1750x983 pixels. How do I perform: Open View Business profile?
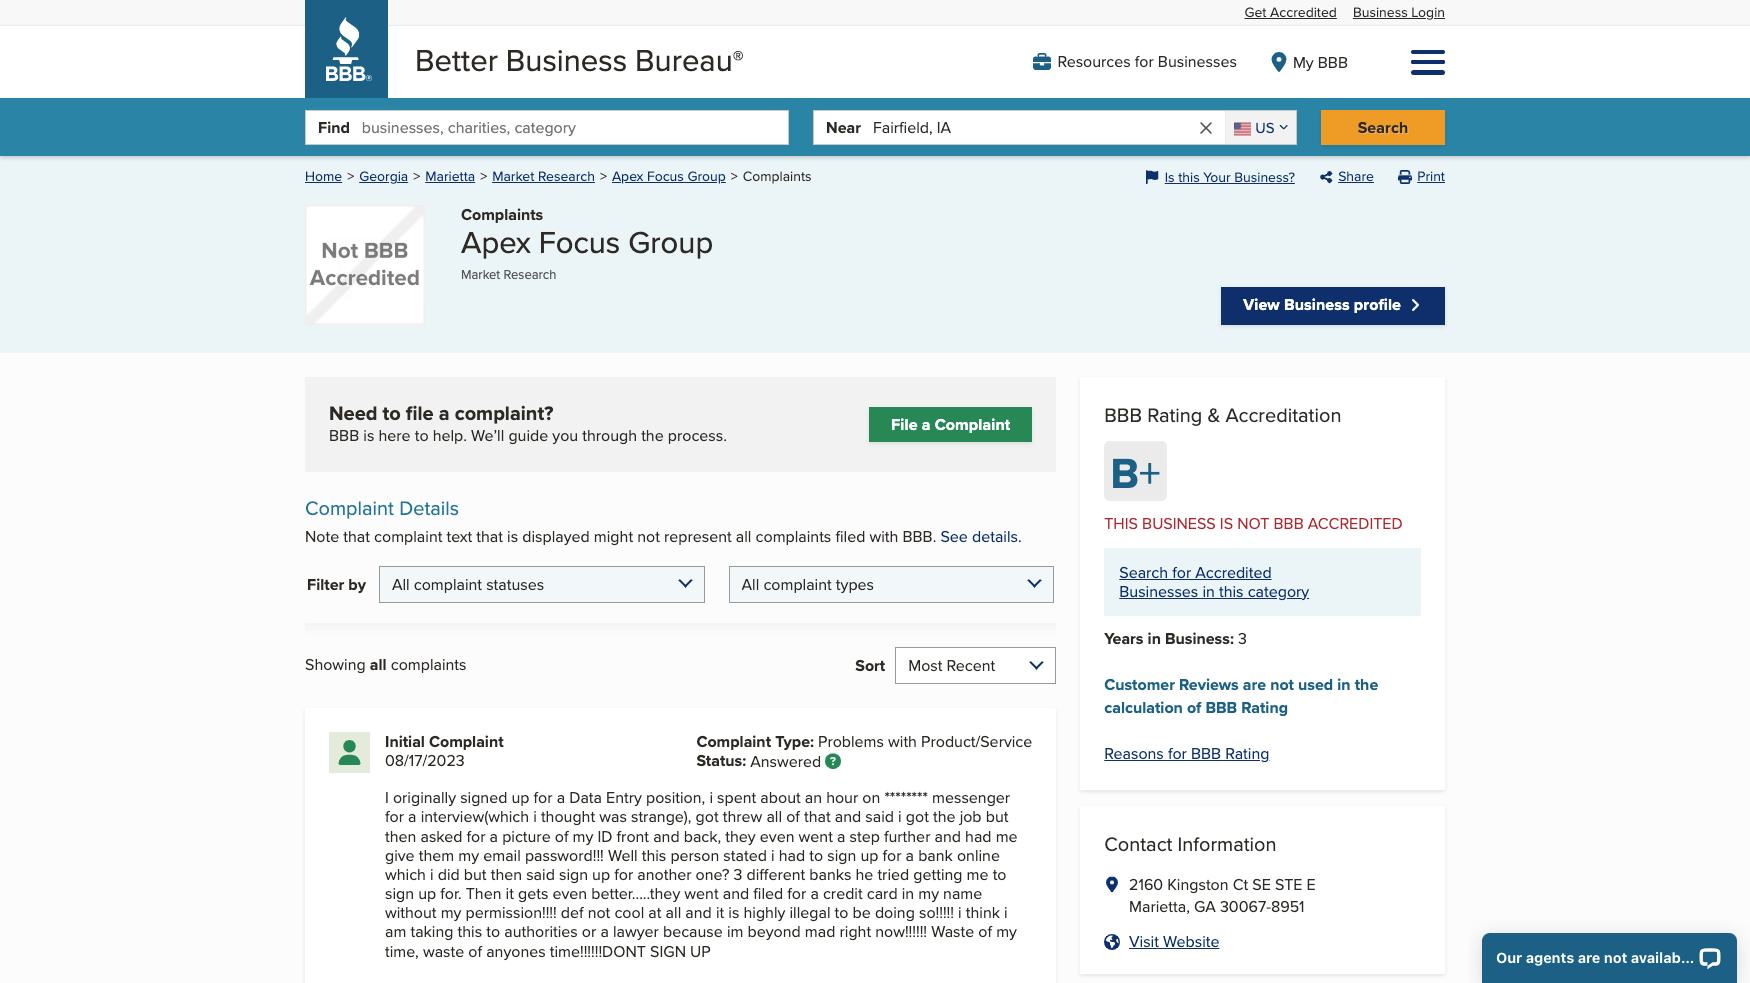coord(1332,306)
